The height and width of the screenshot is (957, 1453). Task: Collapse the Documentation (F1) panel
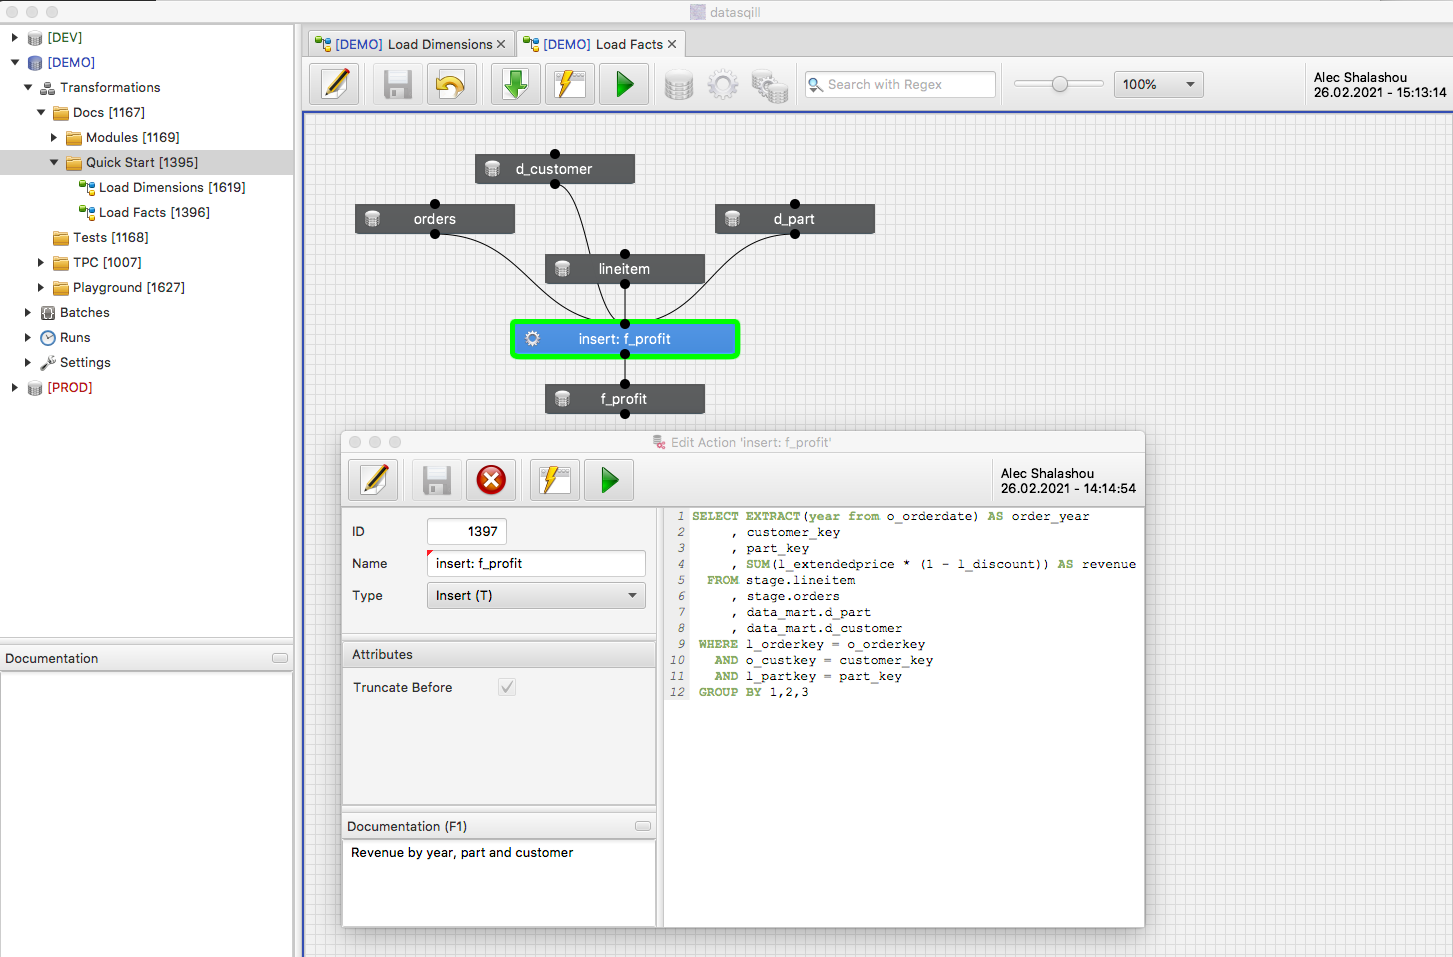click(x=642, y=826)
